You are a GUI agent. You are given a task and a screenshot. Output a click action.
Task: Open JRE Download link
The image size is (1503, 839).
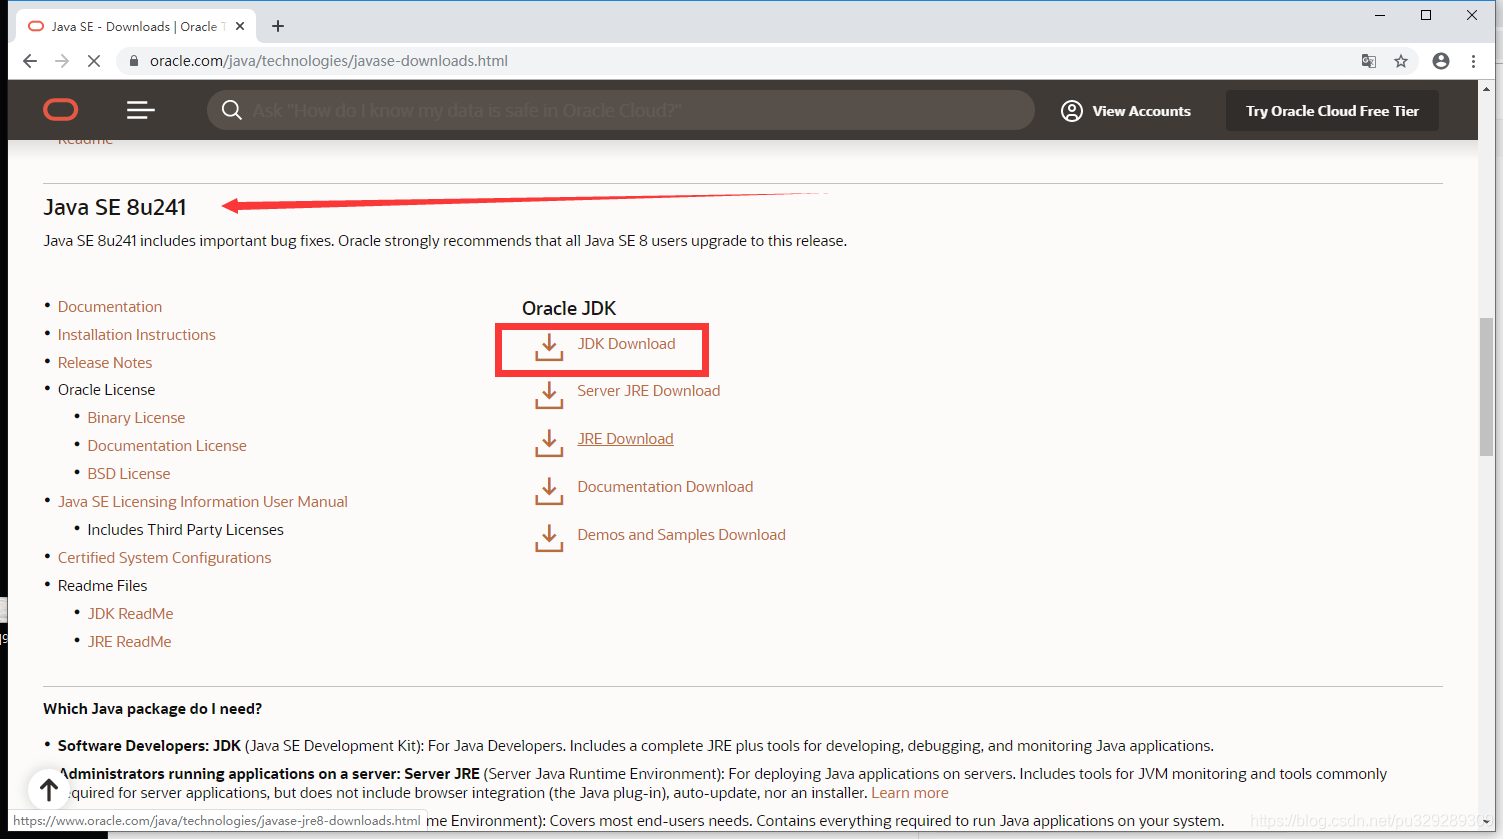click(x=625, y=439)
